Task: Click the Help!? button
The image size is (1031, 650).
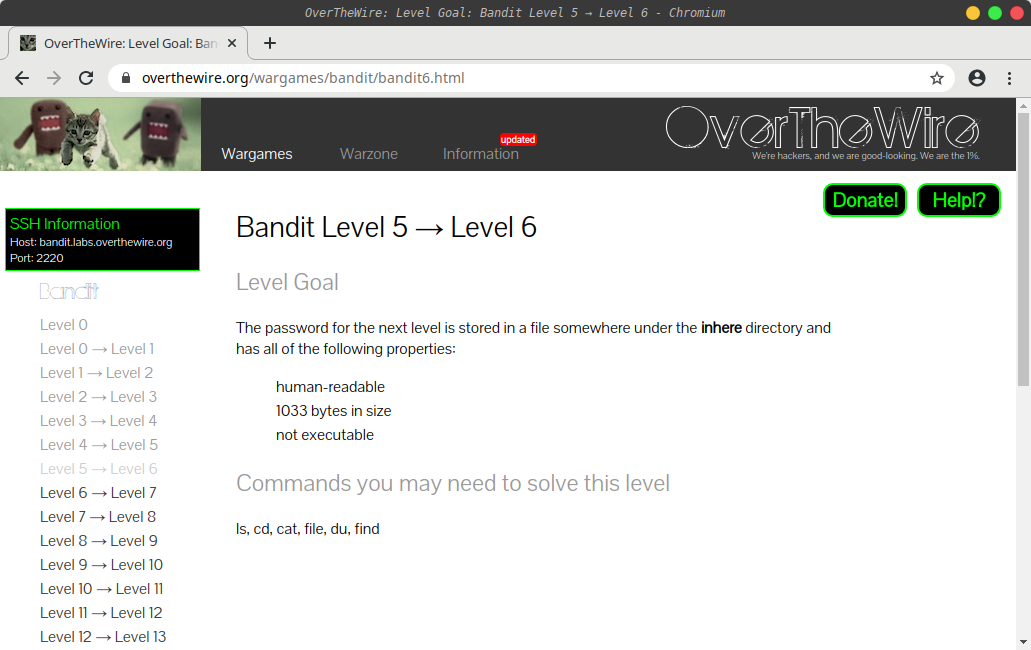Action: pyautogui.click(x=959, y=200)
